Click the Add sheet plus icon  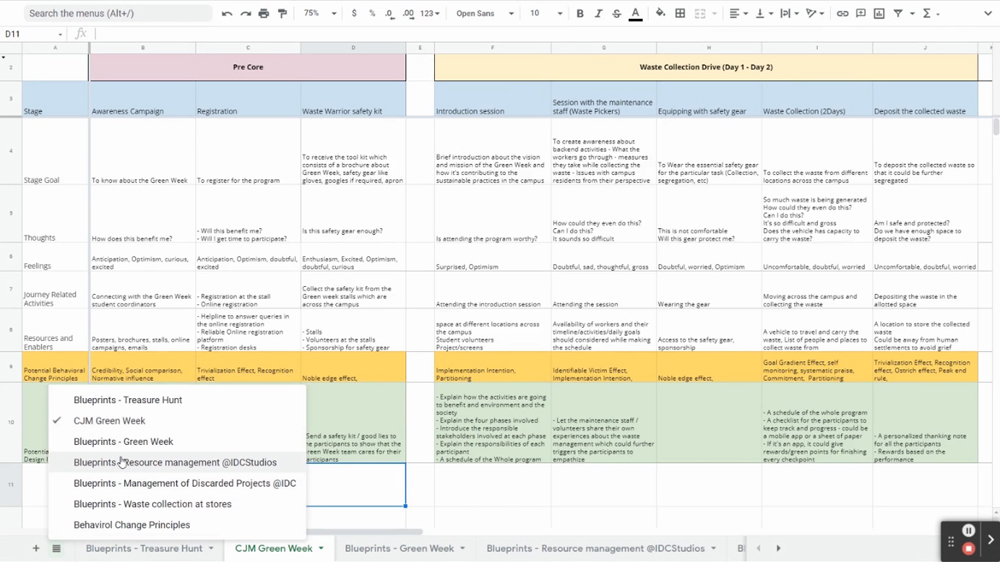(36, 548)
